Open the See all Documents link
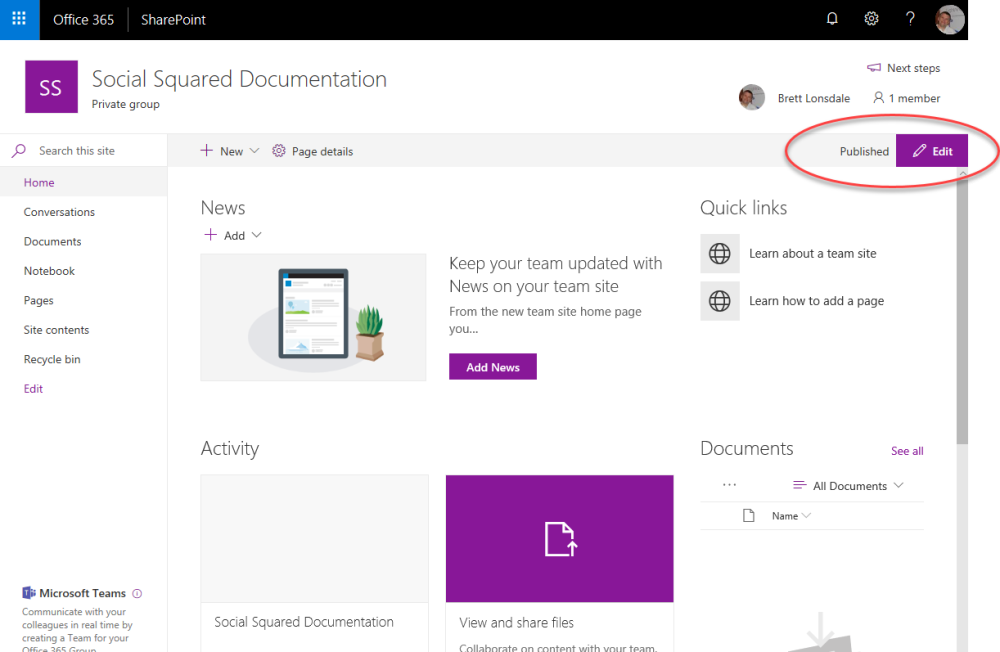The height and width of the screenshot is (652, 1000). click(x=907, y=450)
